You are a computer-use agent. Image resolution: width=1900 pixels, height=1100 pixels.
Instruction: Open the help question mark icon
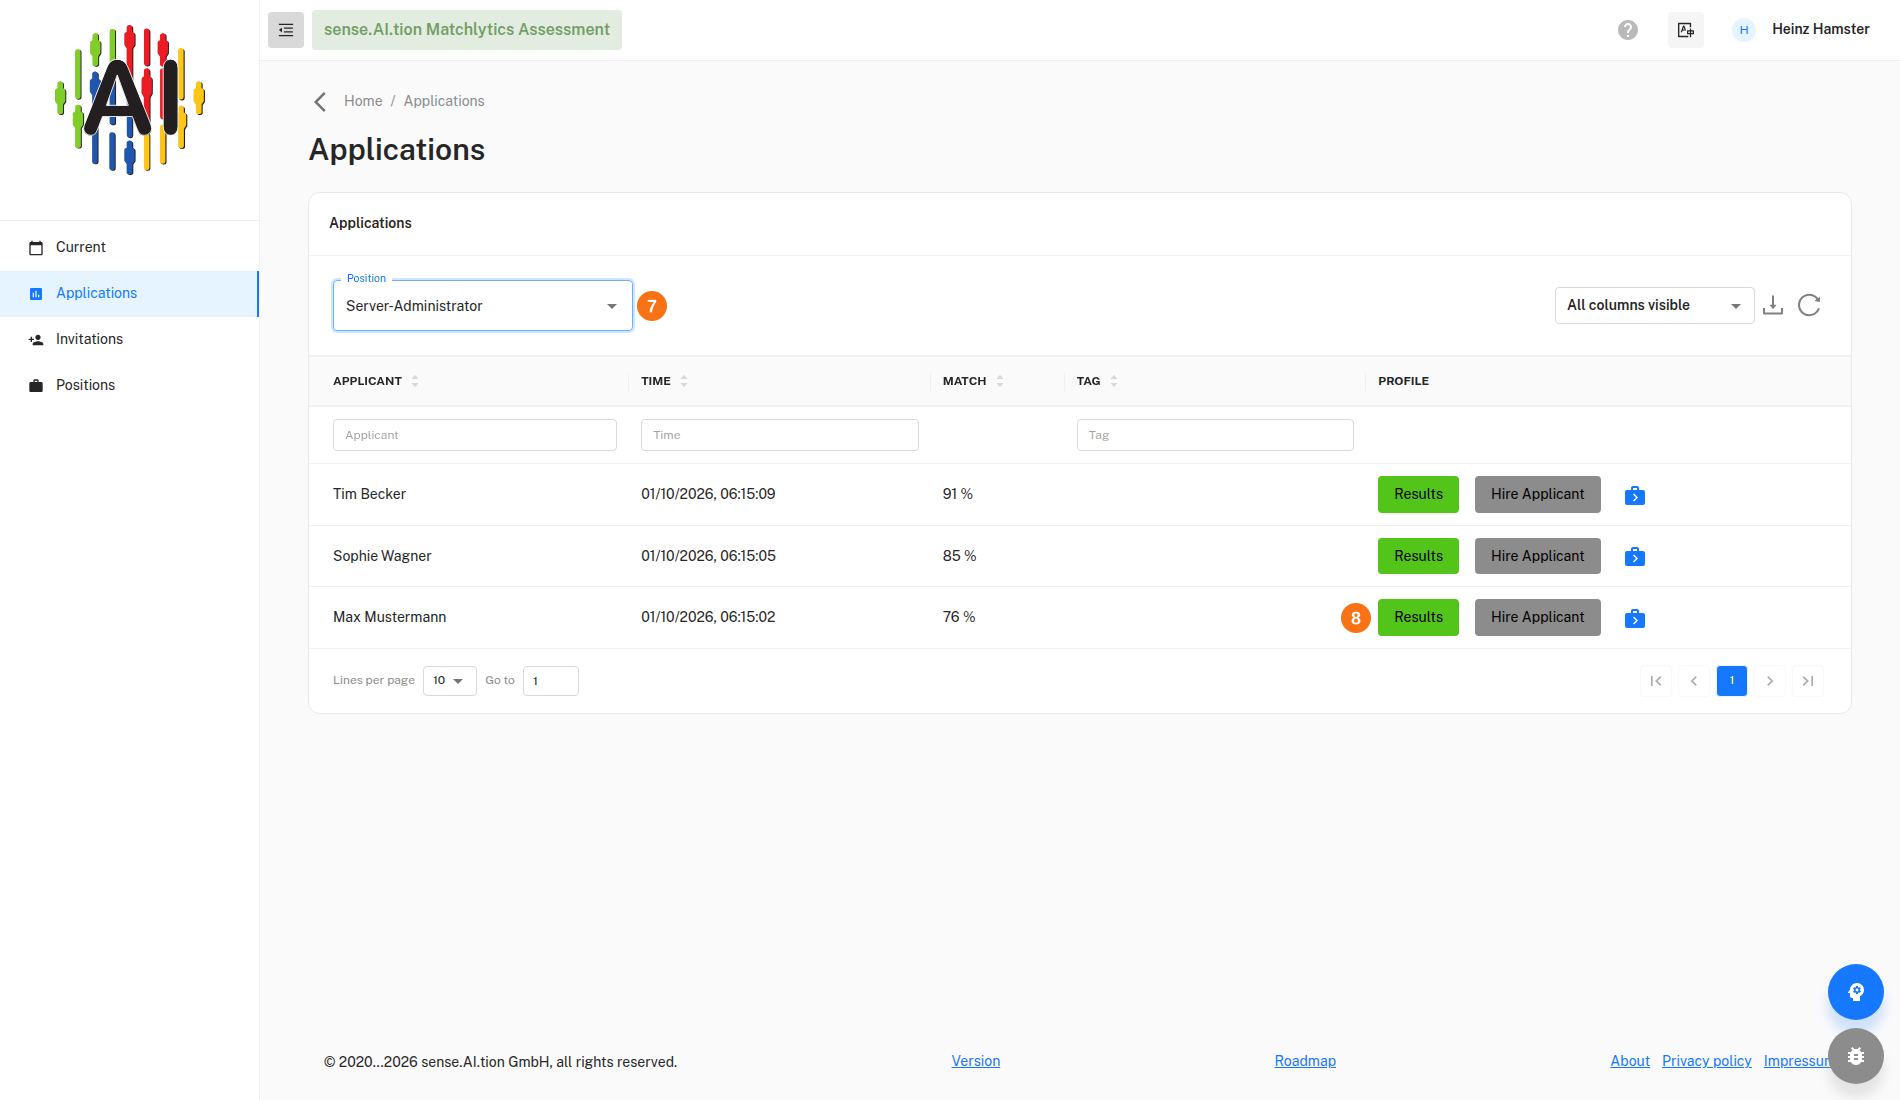(x=1628, y=30)
